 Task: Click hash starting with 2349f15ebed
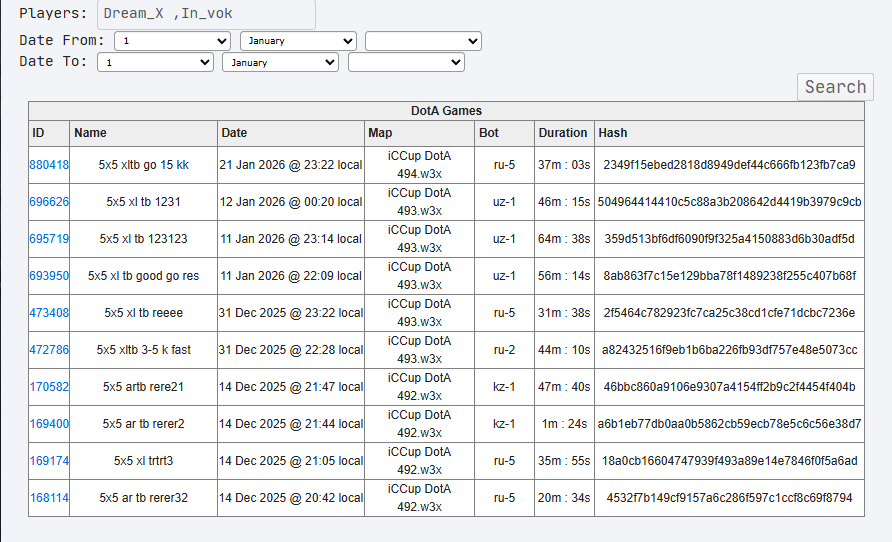729,165
